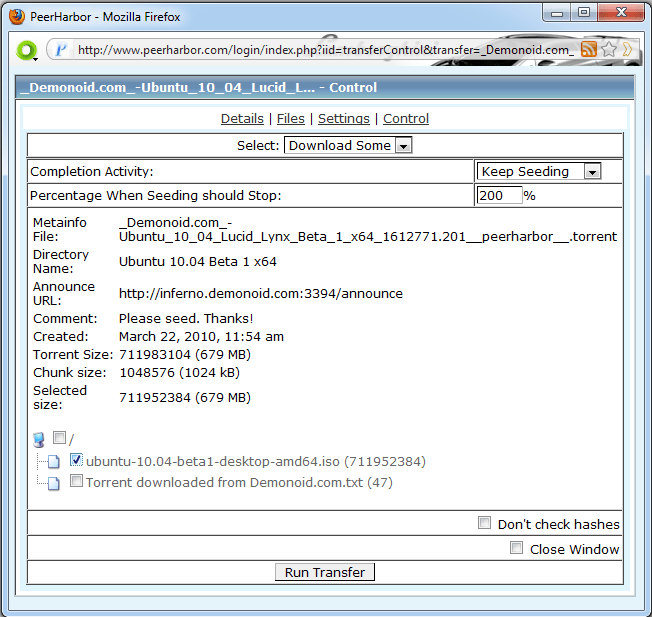Click file icon beside ubuntu-10.04-beta1 iso
Screen dimensions: 652x617
point(53,461)
